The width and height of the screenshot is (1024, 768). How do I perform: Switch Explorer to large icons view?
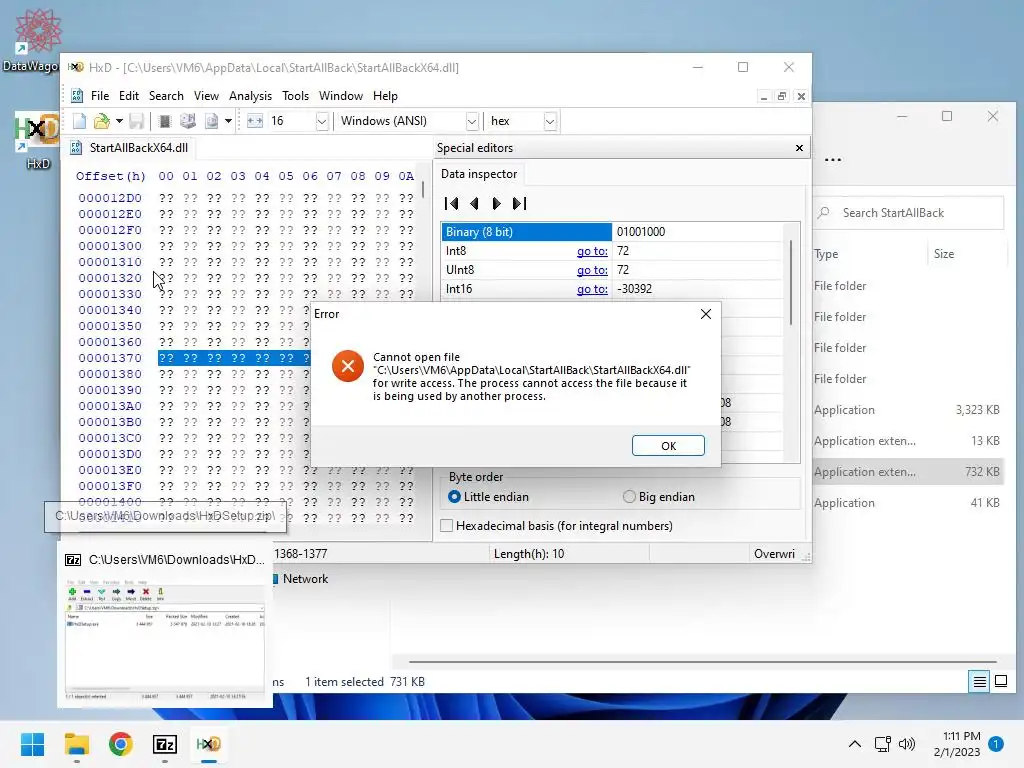[x=1000, y=682]
